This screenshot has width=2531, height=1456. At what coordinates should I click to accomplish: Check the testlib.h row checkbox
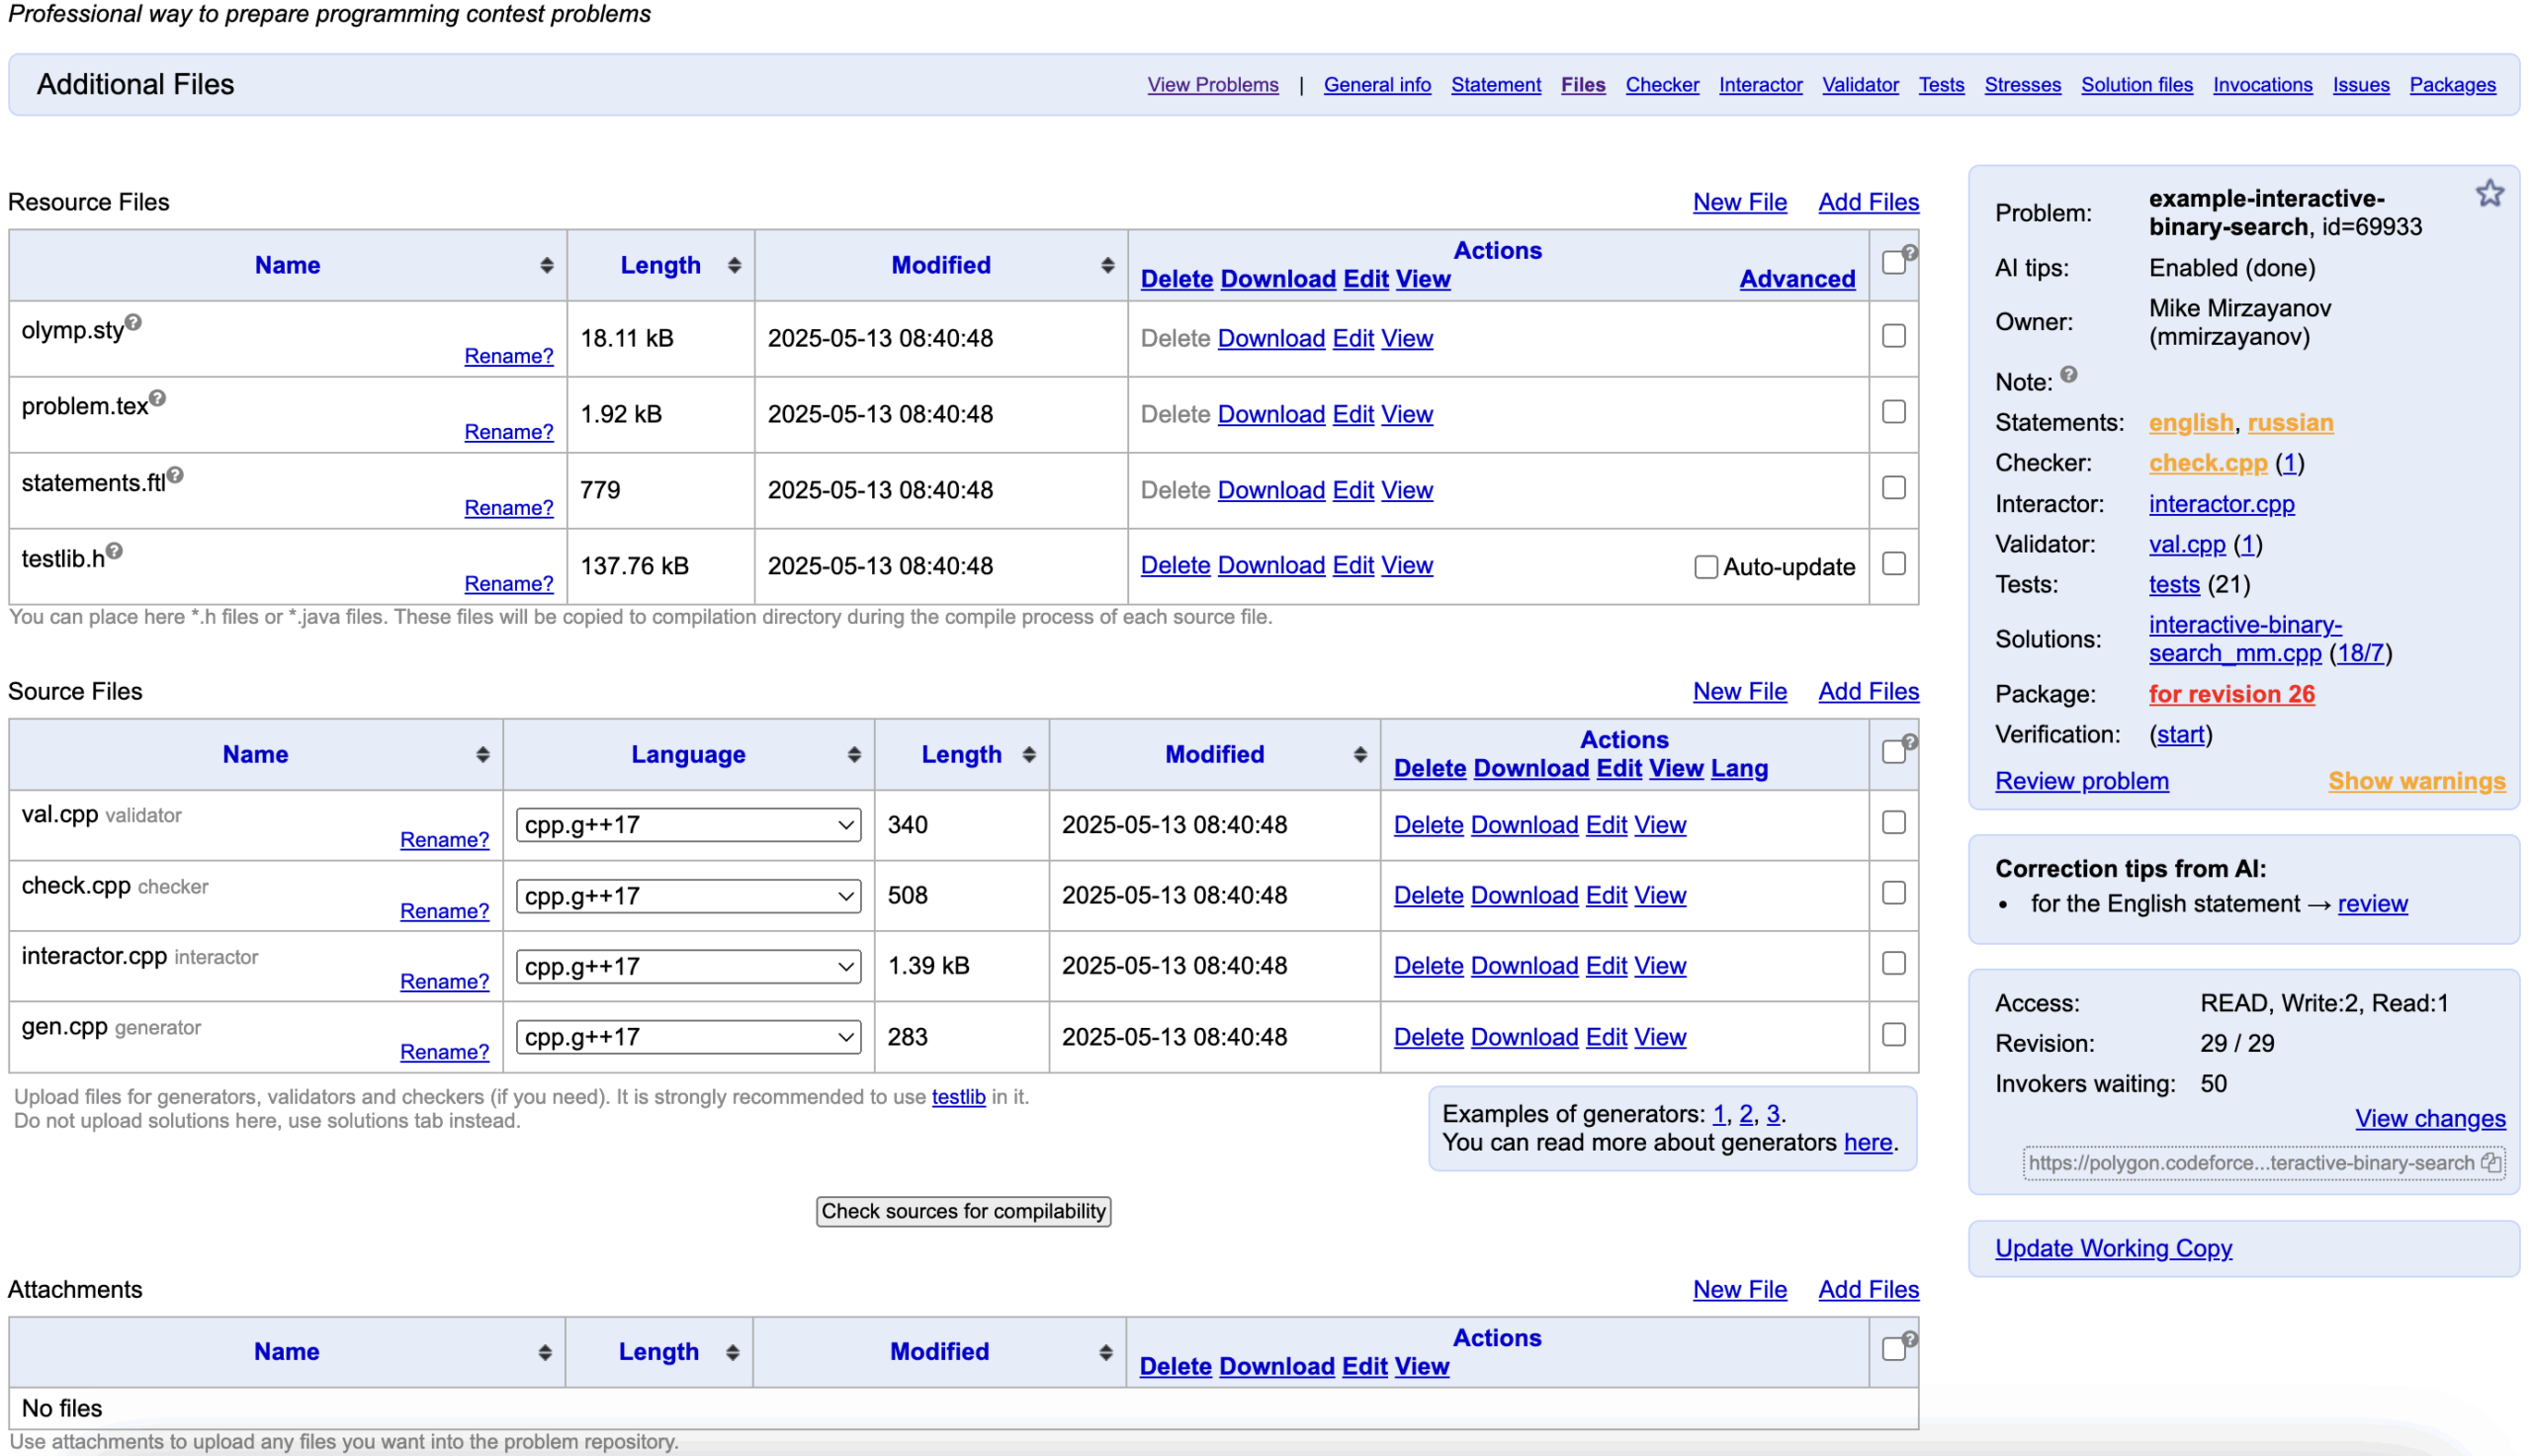pyautogui.click(x=1893, y=564)
